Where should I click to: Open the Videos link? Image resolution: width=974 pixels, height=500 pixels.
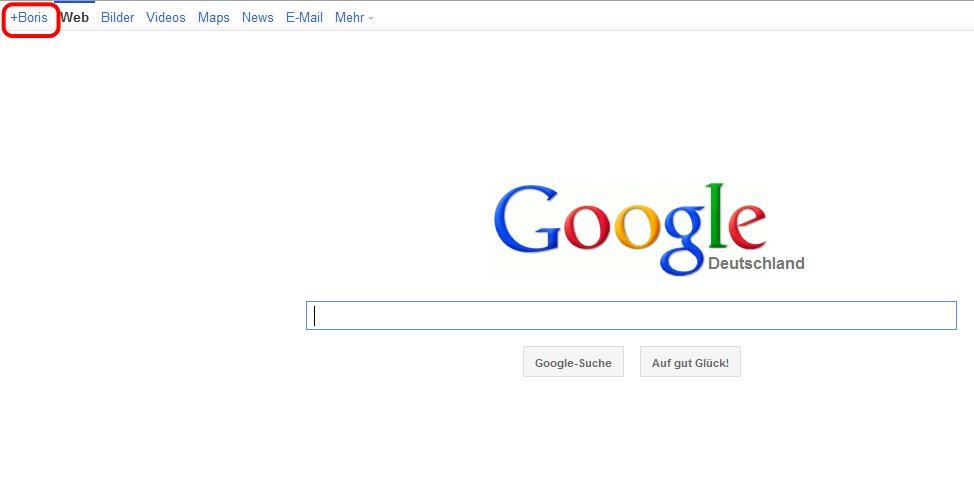[166, 18]
